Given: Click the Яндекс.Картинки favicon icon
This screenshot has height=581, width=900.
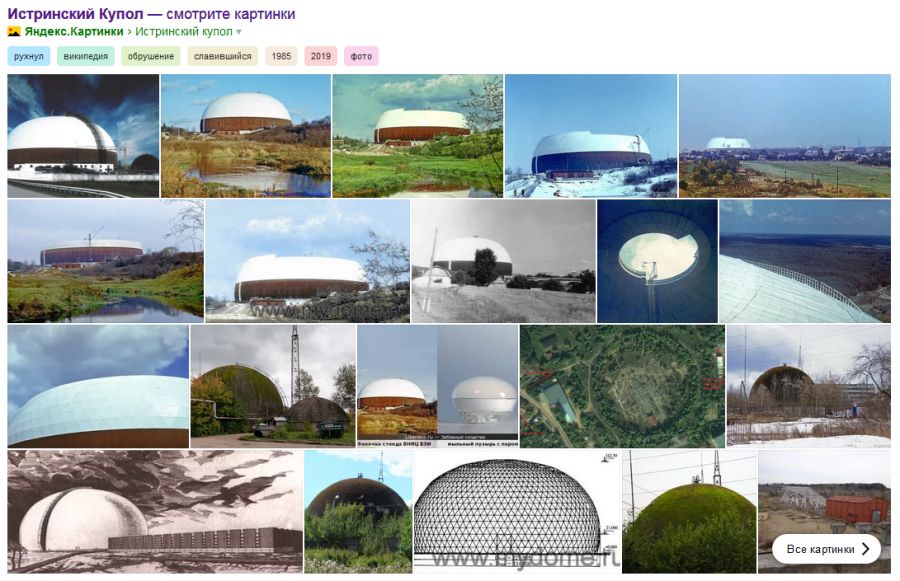Looking at the screenshot, I should pyautogui.click(x=14, y=32).
